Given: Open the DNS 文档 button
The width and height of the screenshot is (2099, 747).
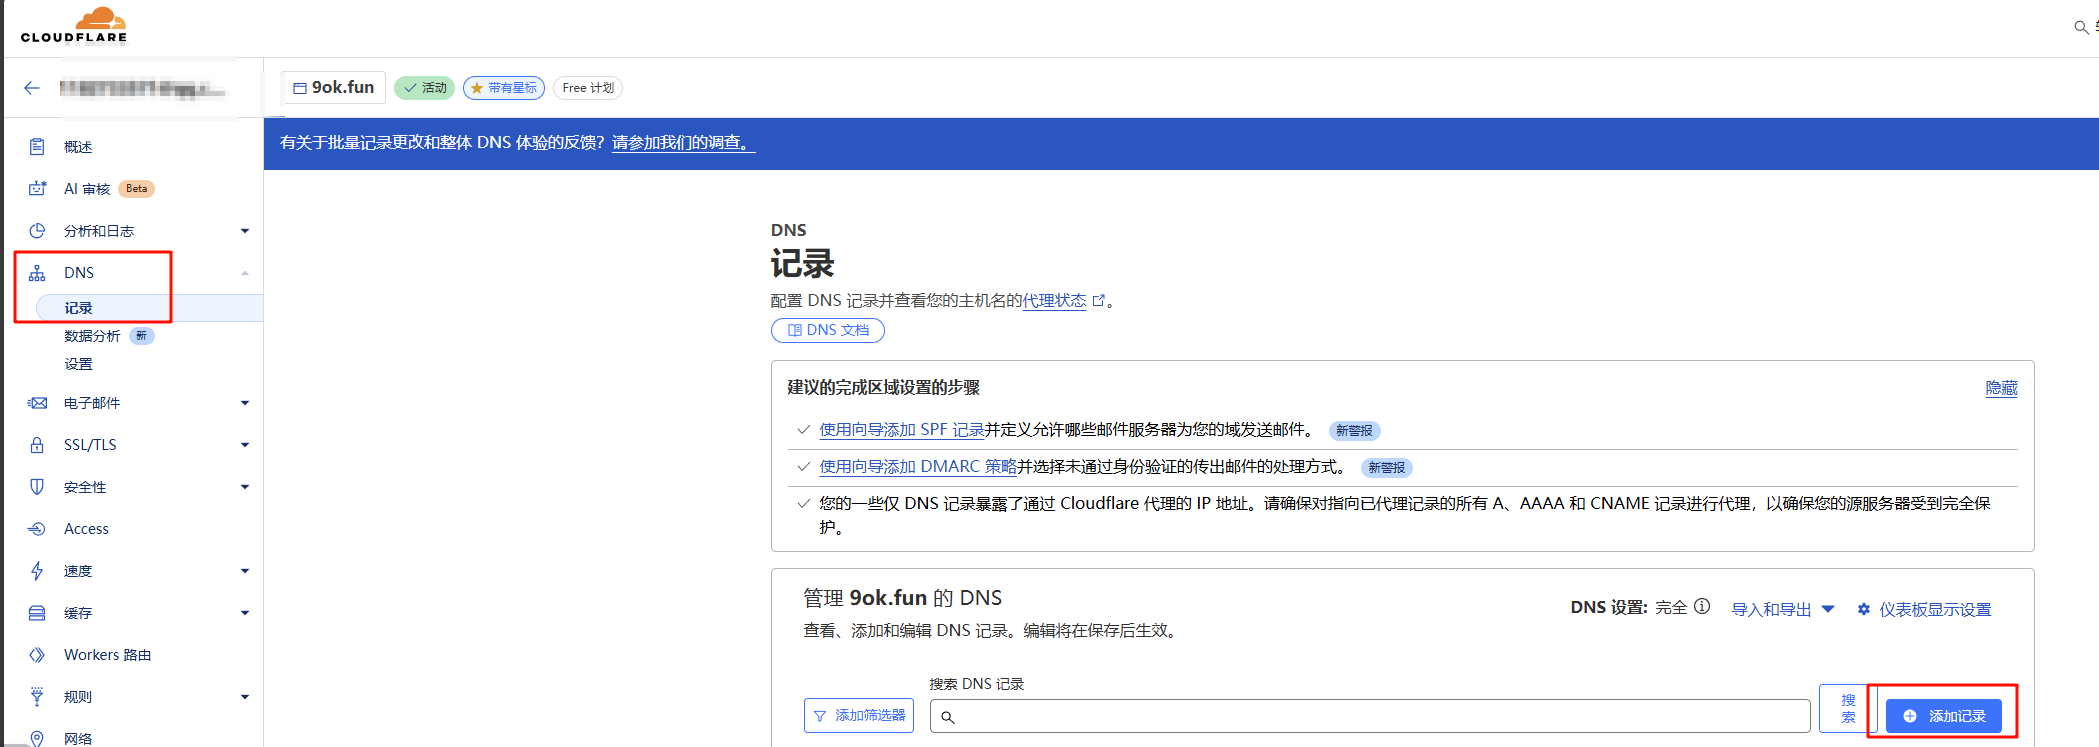Looking at the screenshot, I should click(828, 330).
